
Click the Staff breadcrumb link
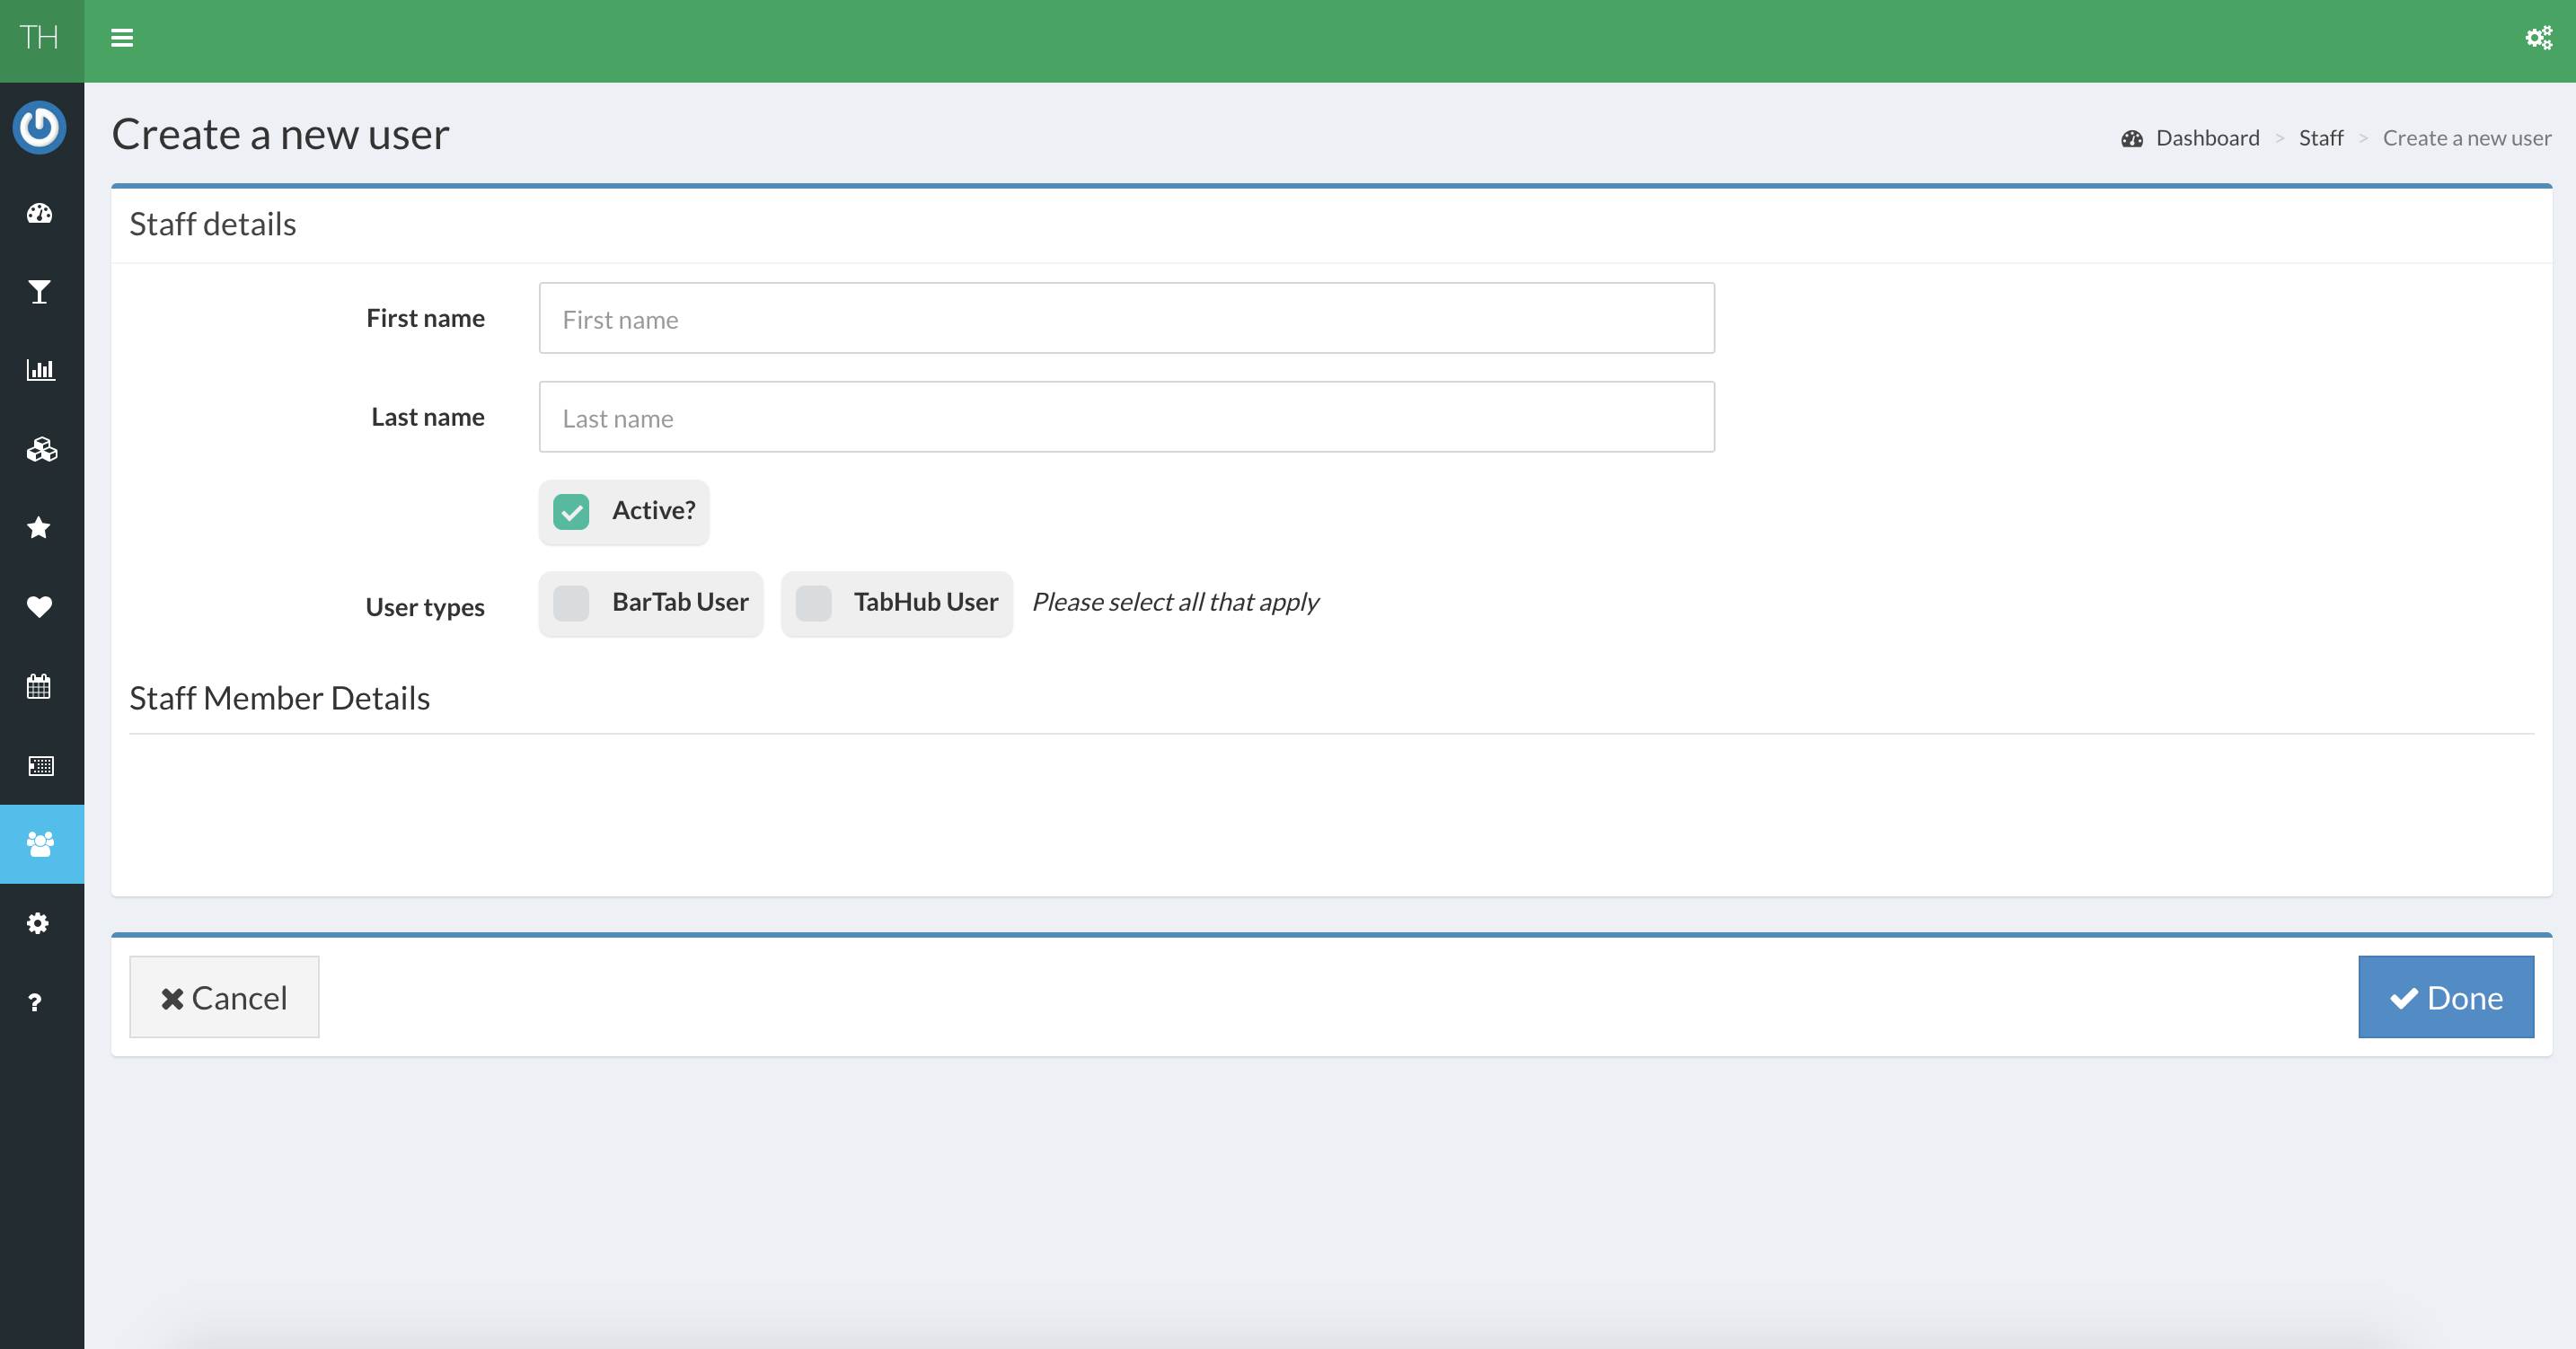[x=2320, y=138]
